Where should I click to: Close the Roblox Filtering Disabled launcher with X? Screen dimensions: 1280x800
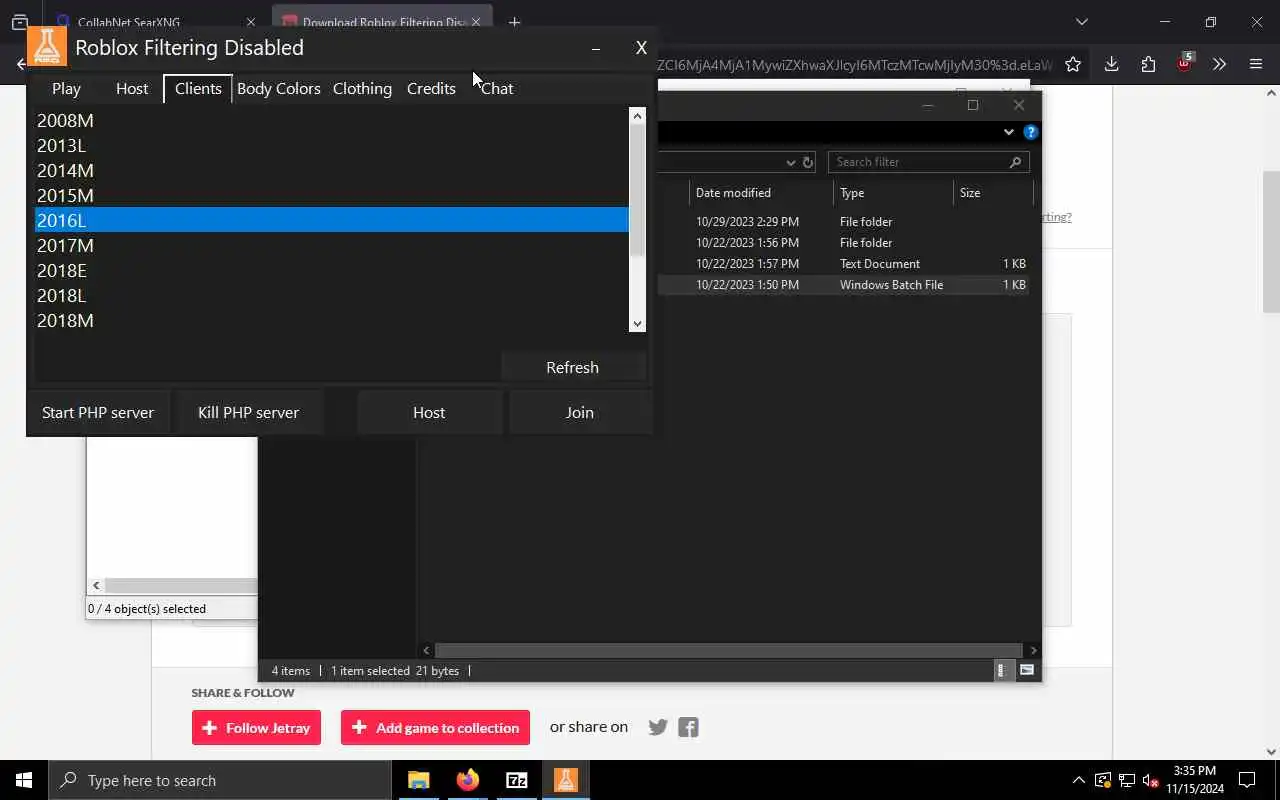(x=641, y=48)
